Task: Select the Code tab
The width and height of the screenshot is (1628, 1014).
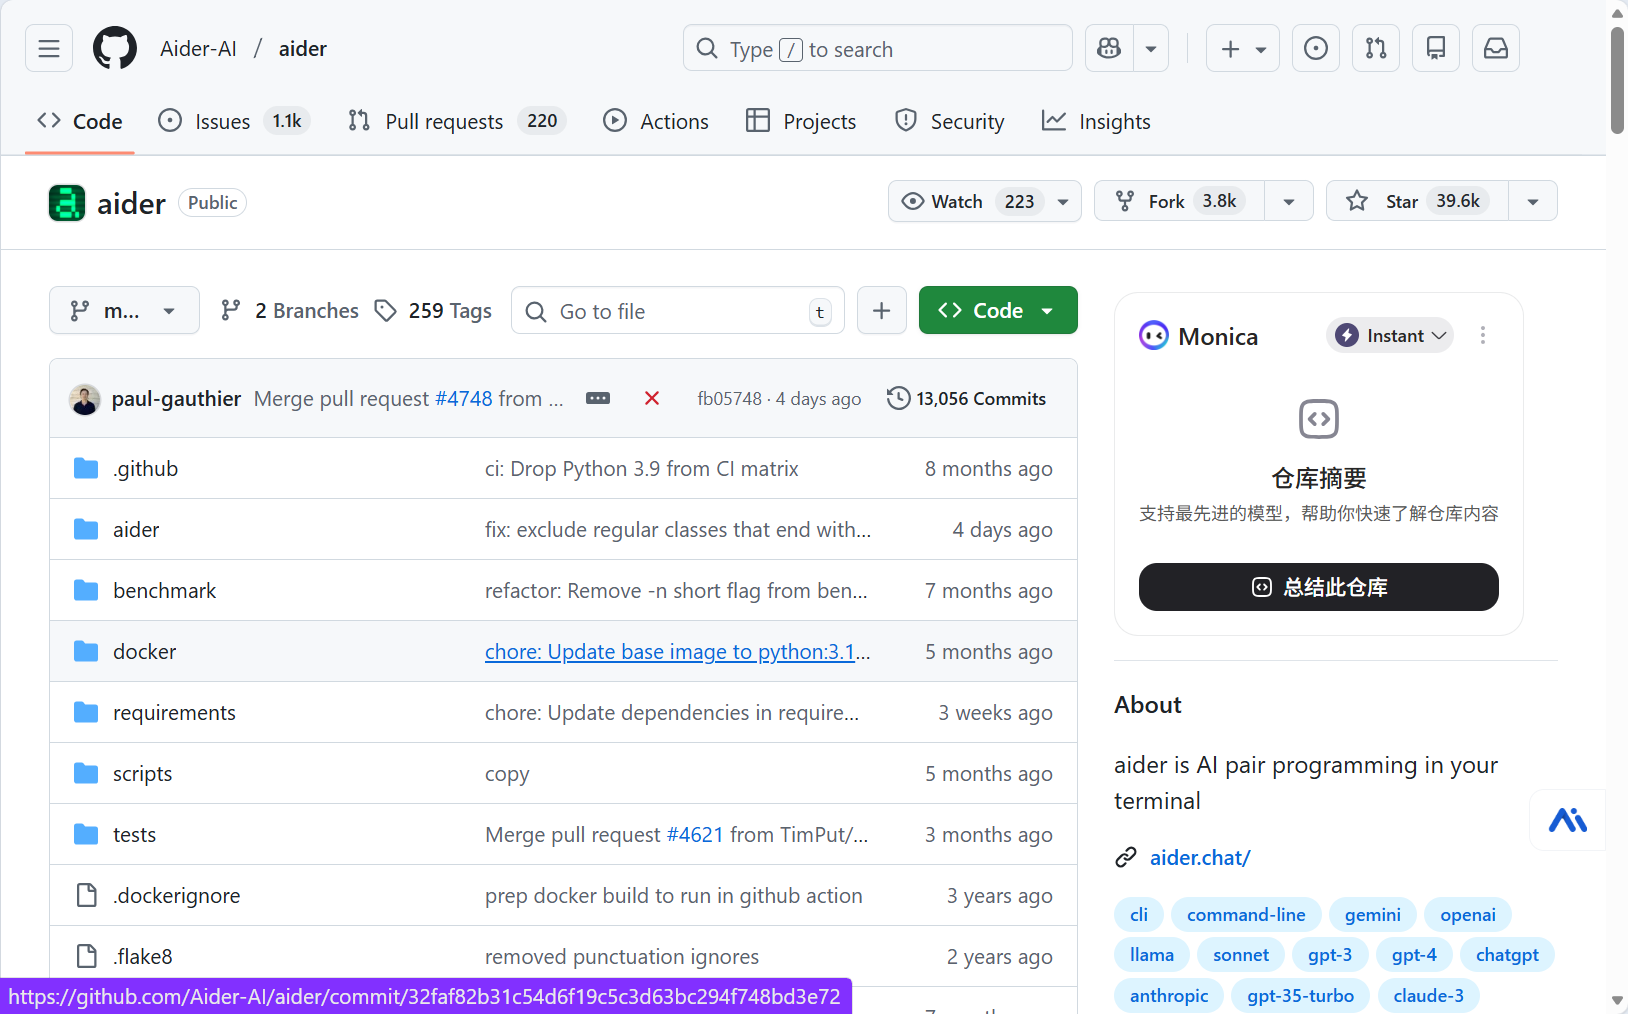Action: [80, 121]
